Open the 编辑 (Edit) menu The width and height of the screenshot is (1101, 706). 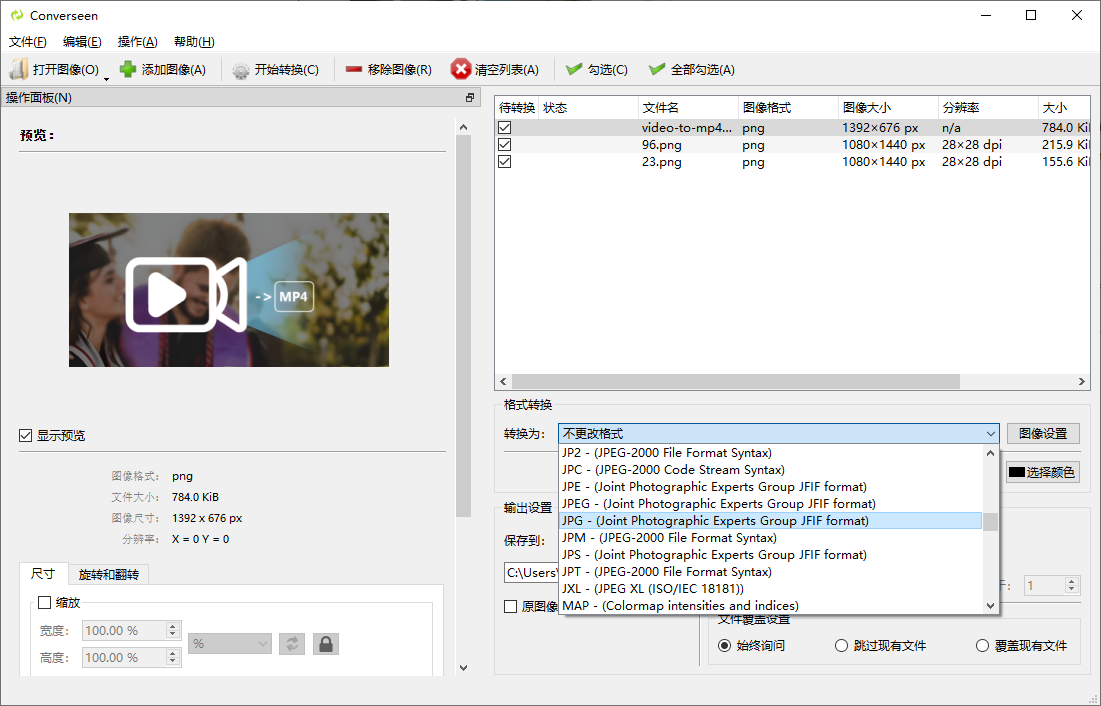[x=82, y=42]
